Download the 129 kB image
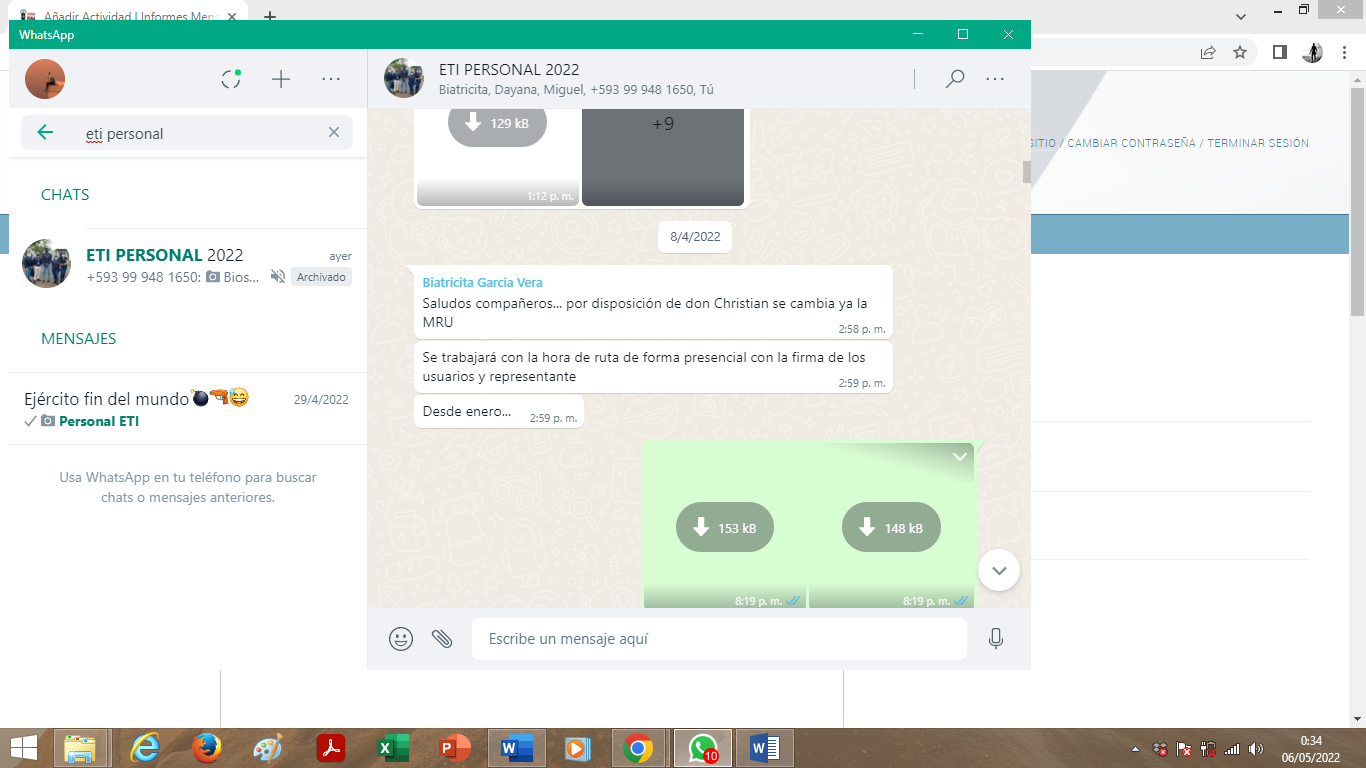Viewport: 1366px width, 768px height. coord(497,124)
